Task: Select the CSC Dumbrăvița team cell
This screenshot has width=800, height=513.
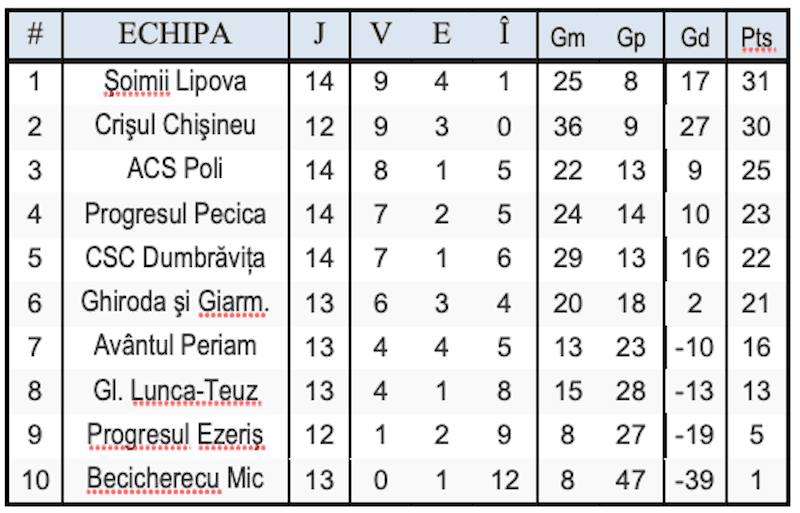Action: coord(175,258)
